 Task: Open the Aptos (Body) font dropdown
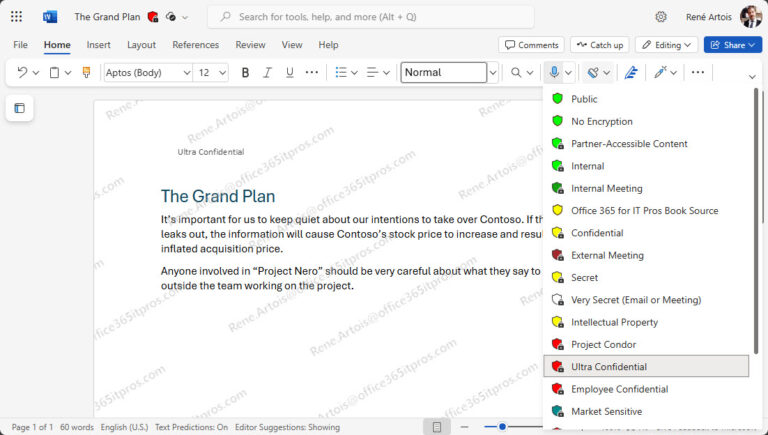(147, 72)
